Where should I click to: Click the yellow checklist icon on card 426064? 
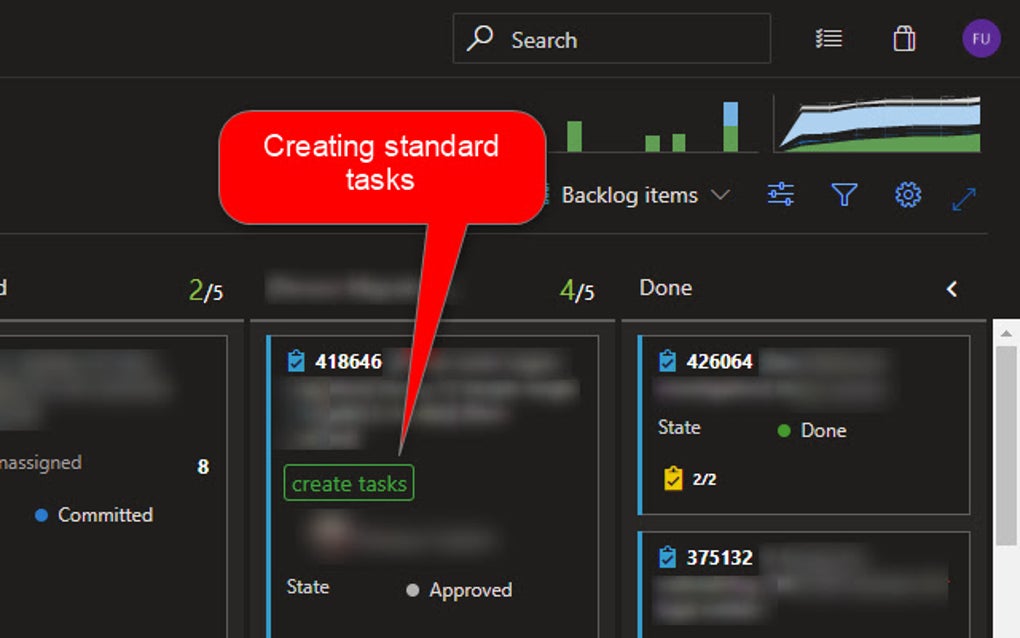coord(670,479)
